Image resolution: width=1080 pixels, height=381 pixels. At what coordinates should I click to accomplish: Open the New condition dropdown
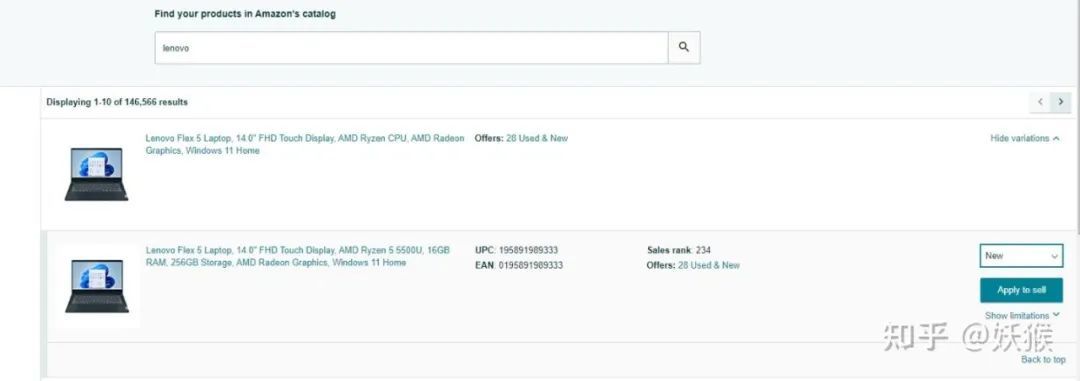(1021, 256)
